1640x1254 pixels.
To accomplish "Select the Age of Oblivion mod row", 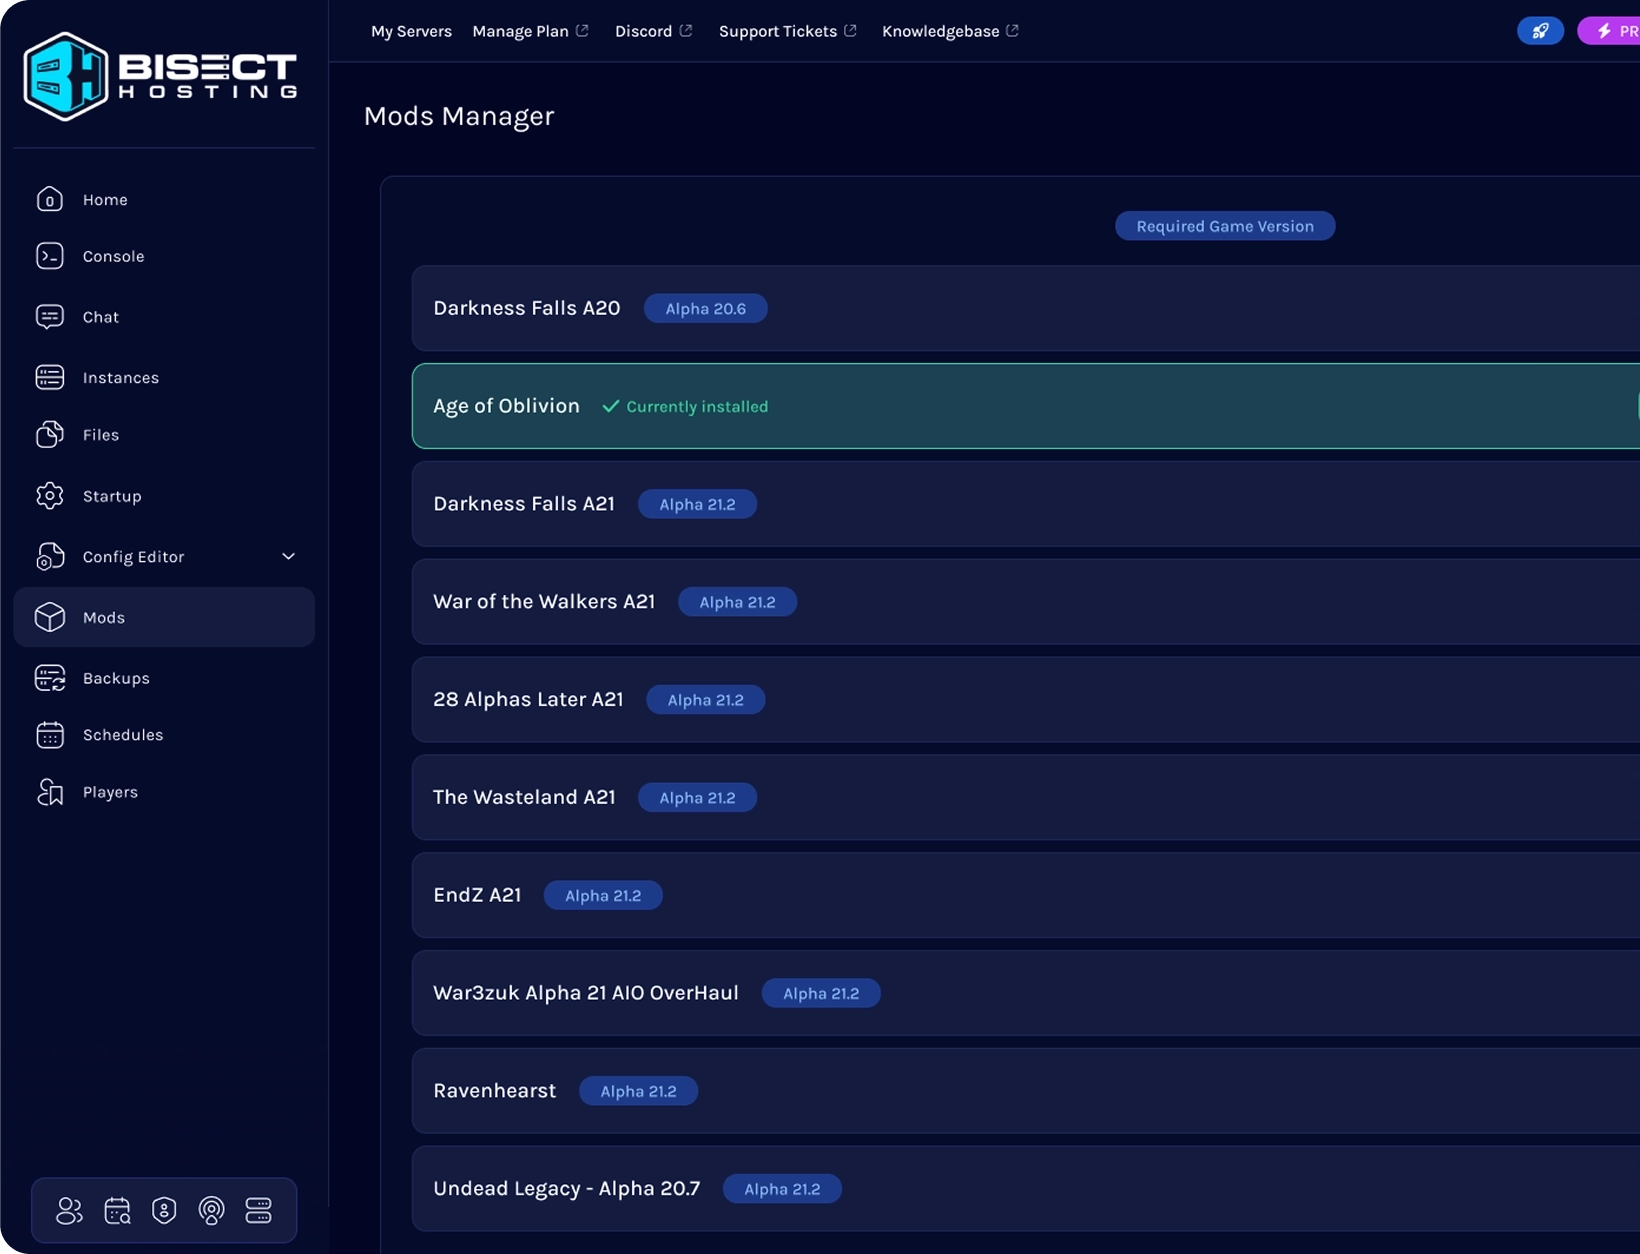I will [1026, 406].
